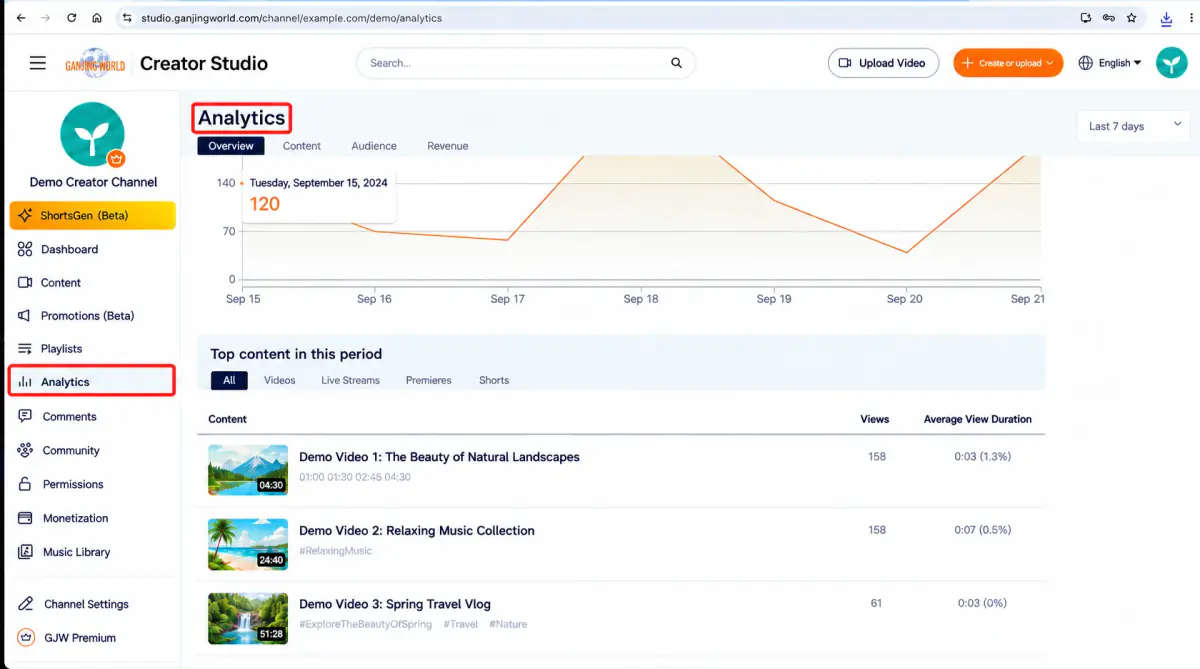Click the search magnifier icon
Screen dimensions: 1200x669
point(677,63)
